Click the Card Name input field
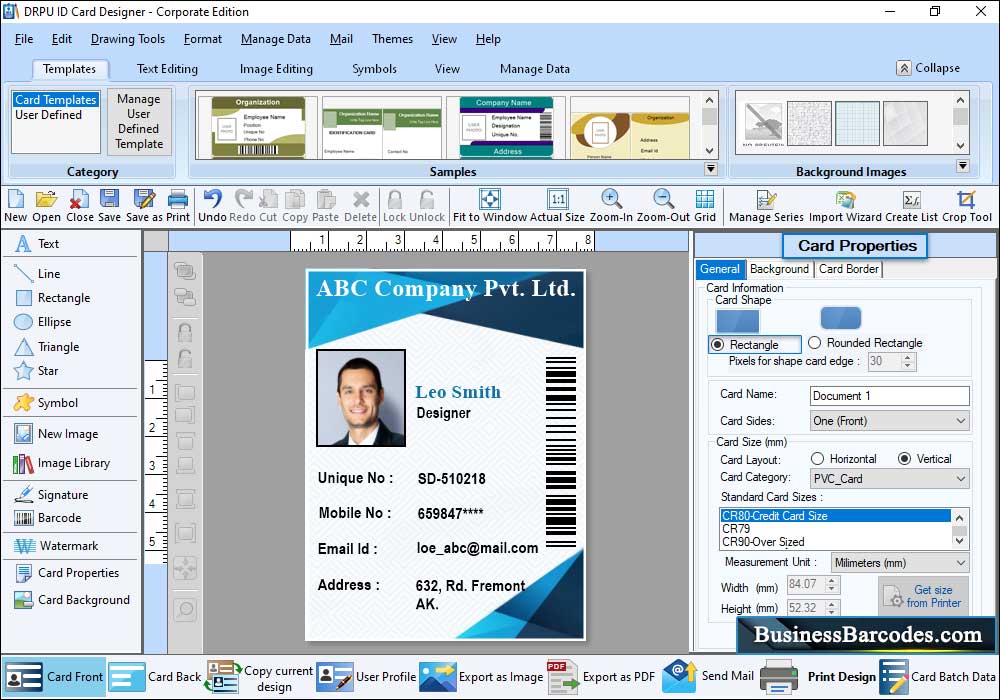The image size is (1000, 700). (x=890, y=396)
